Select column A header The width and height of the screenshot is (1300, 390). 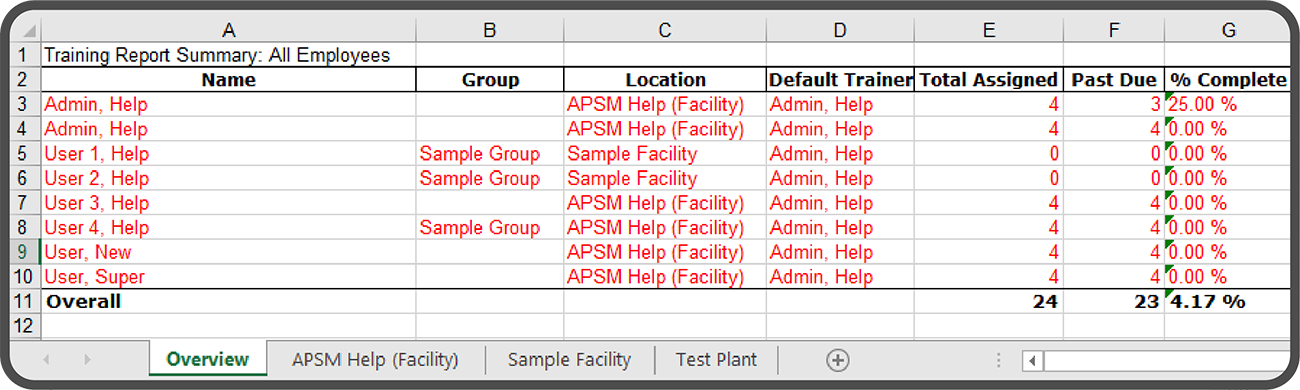click(x=228, y=31)
